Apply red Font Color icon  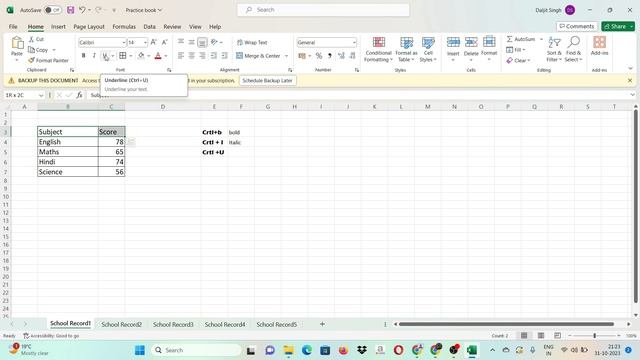tap(158, 56)
